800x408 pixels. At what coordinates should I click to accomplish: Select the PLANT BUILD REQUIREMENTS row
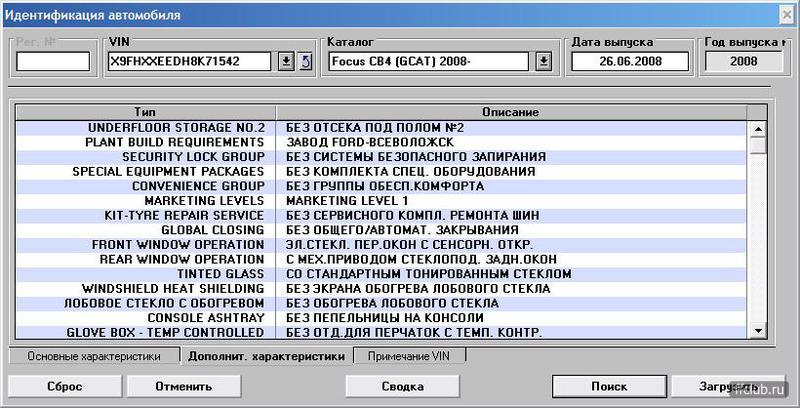381,142
